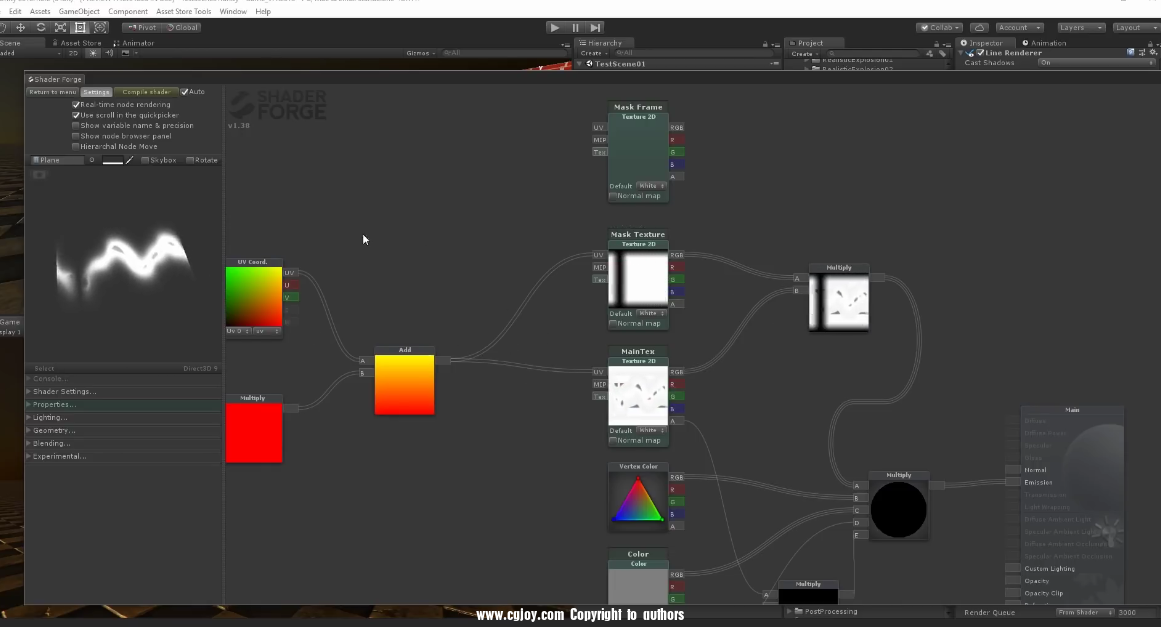The width and height of the screenshot is (1161, 627).
Task: Click the Compile shader button
Action: pyautogui.click(x=146, y=92)
